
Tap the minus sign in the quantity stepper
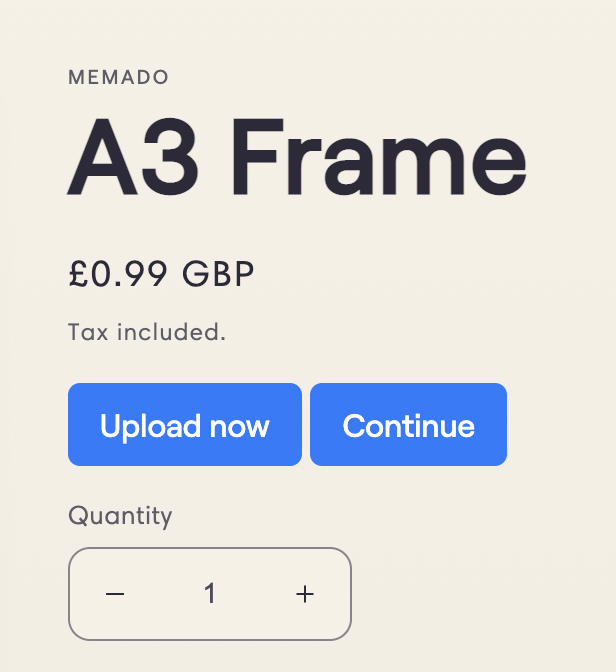pyautogui.click(x=115, y=594)
